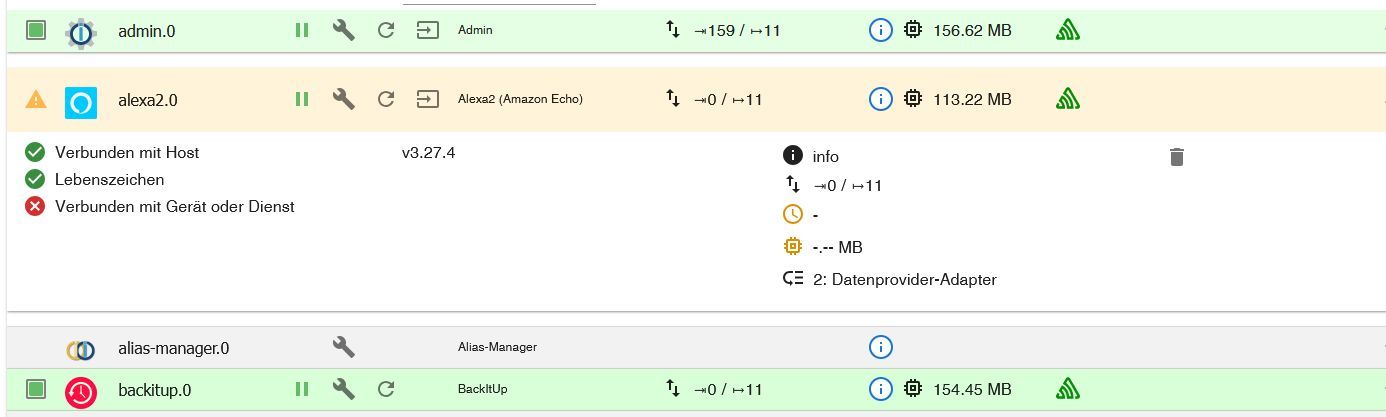The width and height of the screenshot is (1386, 417).
Task: Restart the admin.0 instance
Action: click(386, 31)
